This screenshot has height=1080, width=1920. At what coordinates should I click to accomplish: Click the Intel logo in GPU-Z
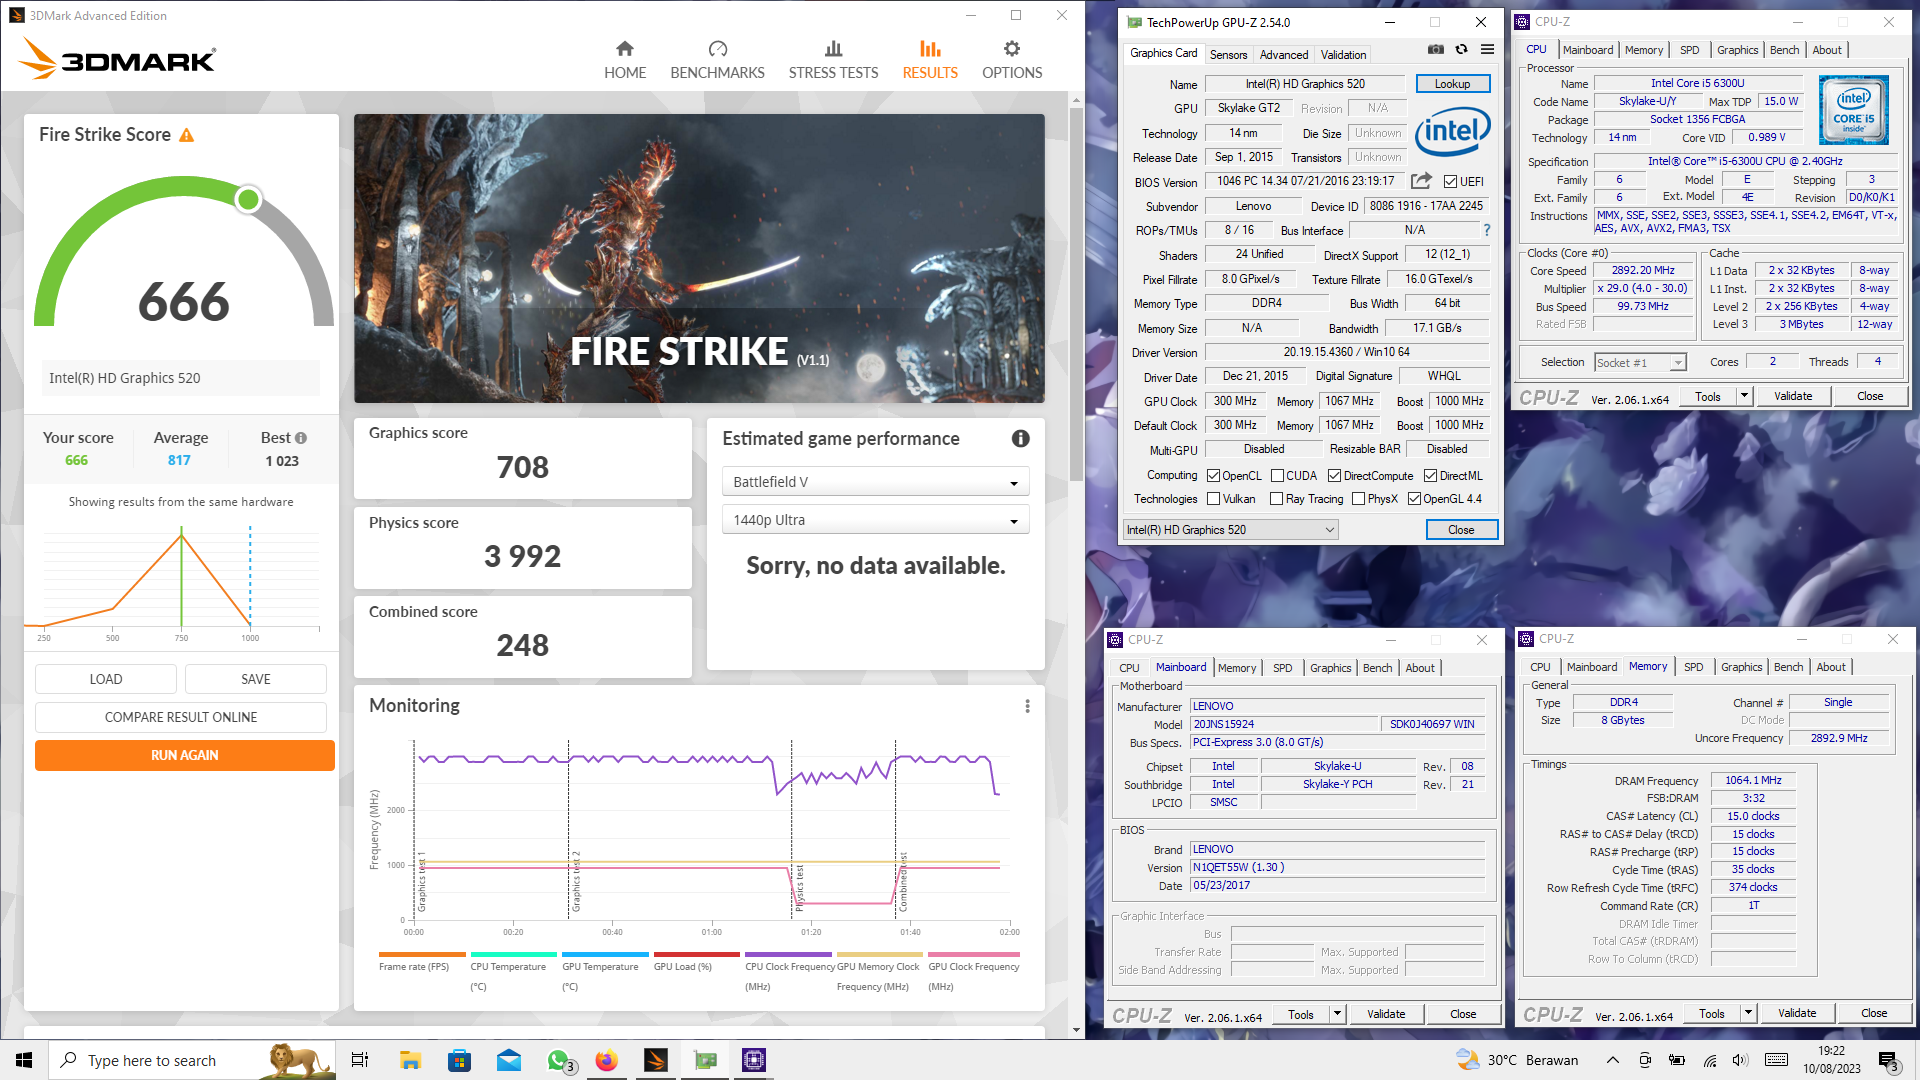click(1453, 131)
